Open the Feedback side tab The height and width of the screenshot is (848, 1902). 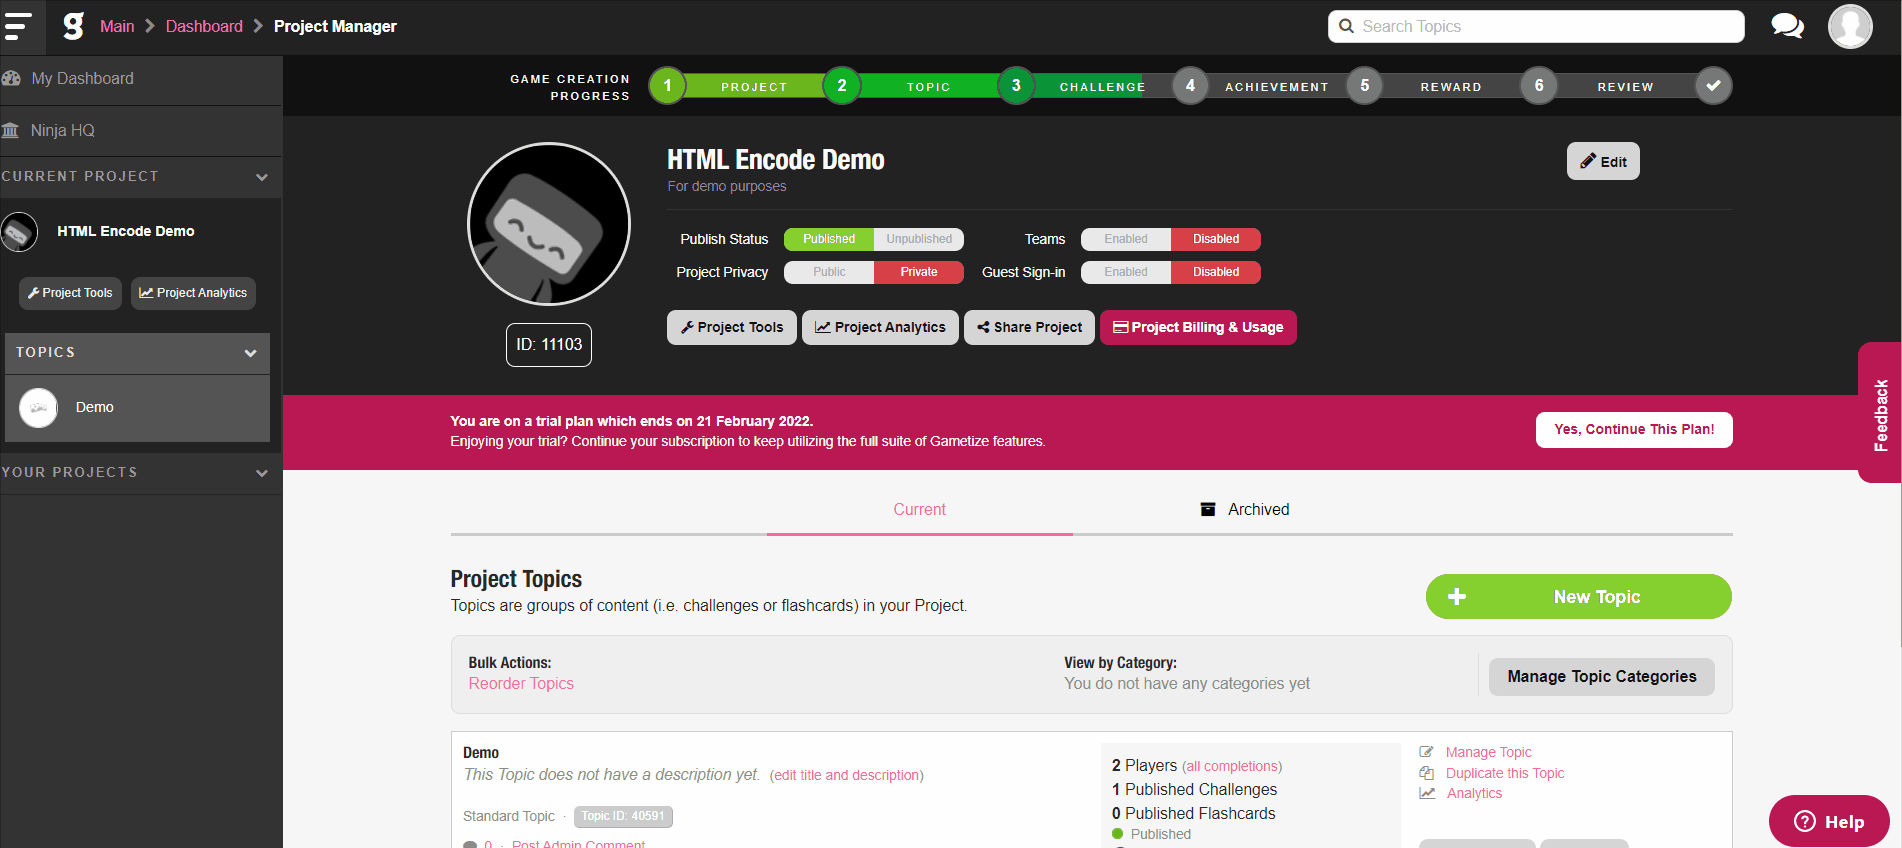pos(1880,413)
